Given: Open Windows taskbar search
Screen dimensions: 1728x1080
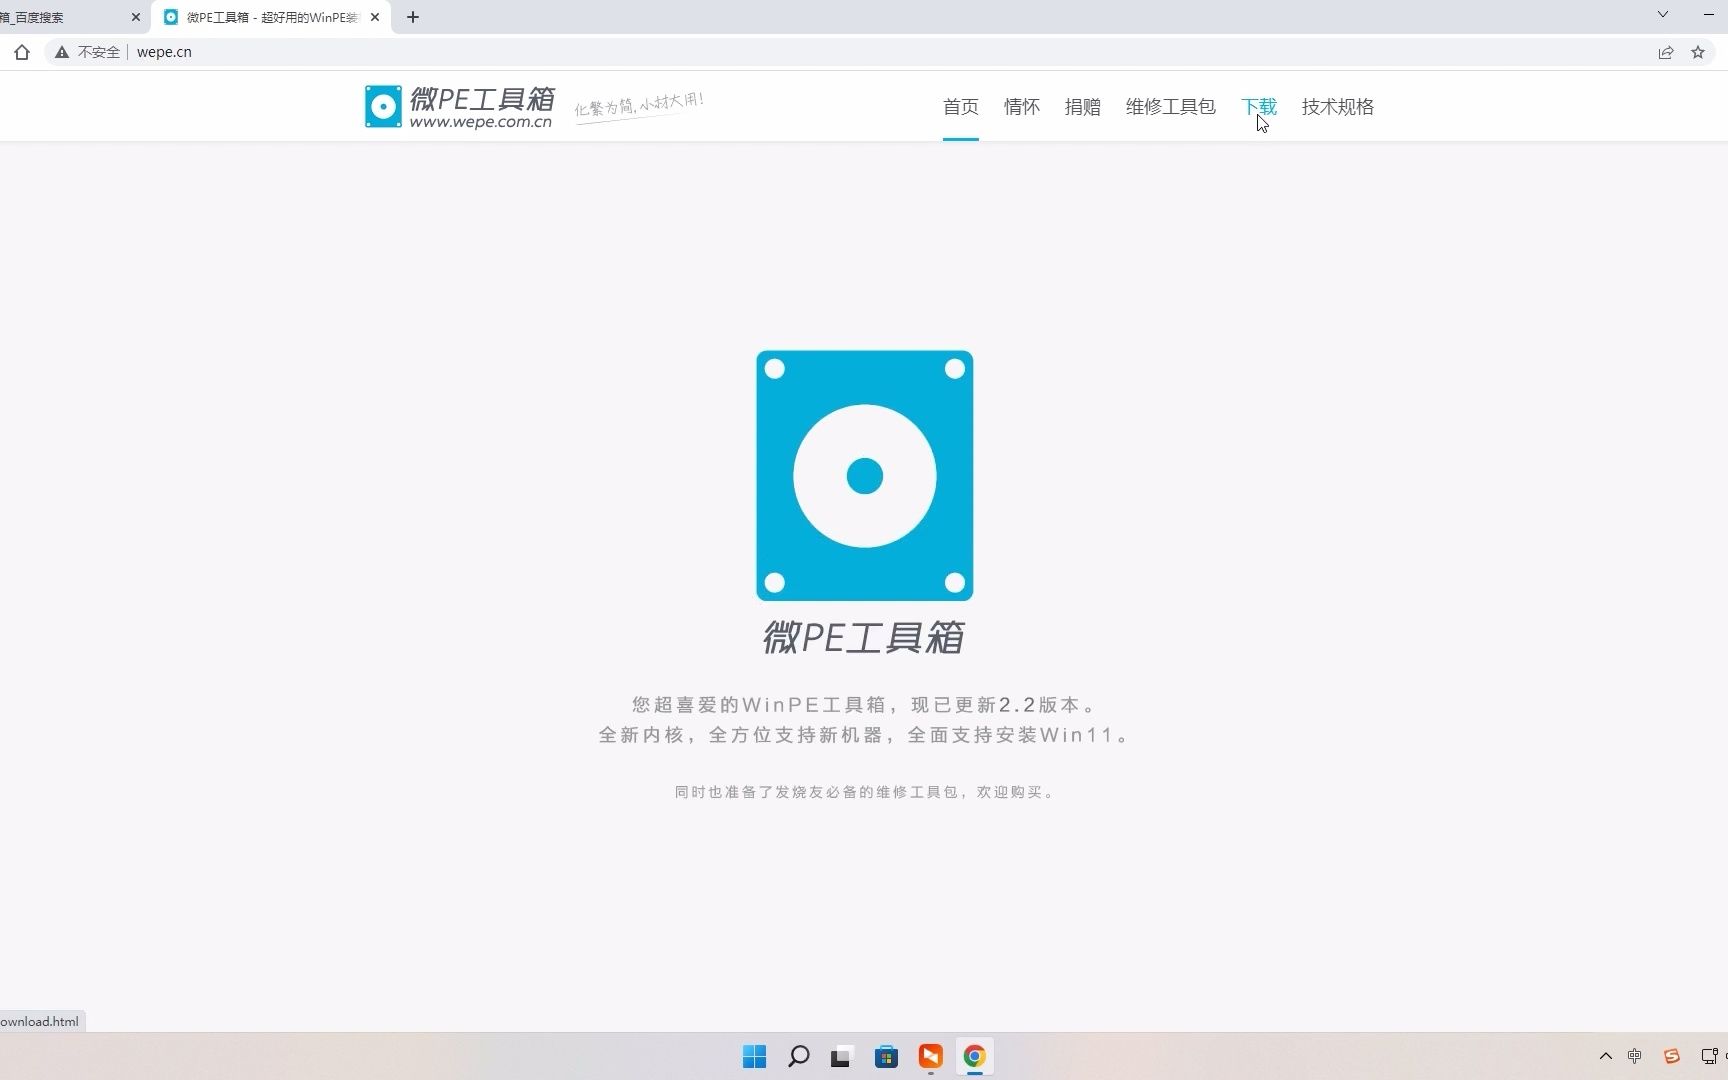Looking at the screenshot, I should click(x=798, y=1057).
